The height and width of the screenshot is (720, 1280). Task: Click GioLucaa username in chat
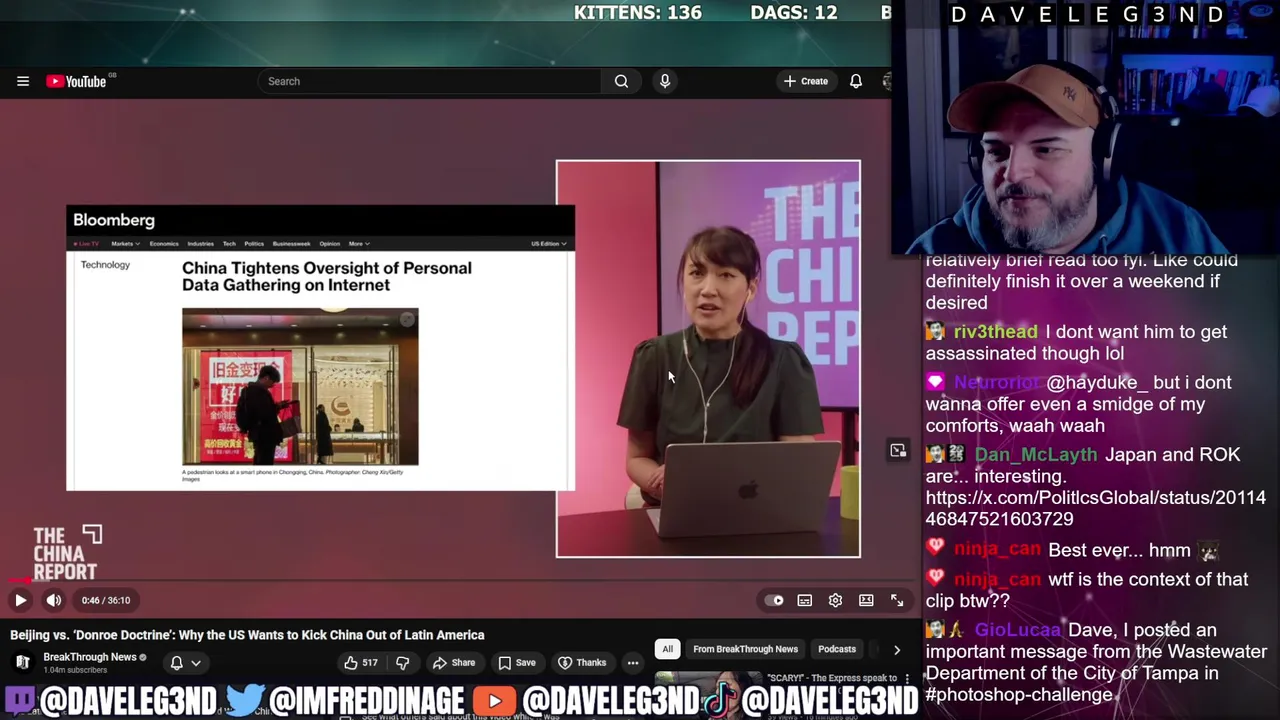[1017, 630]
